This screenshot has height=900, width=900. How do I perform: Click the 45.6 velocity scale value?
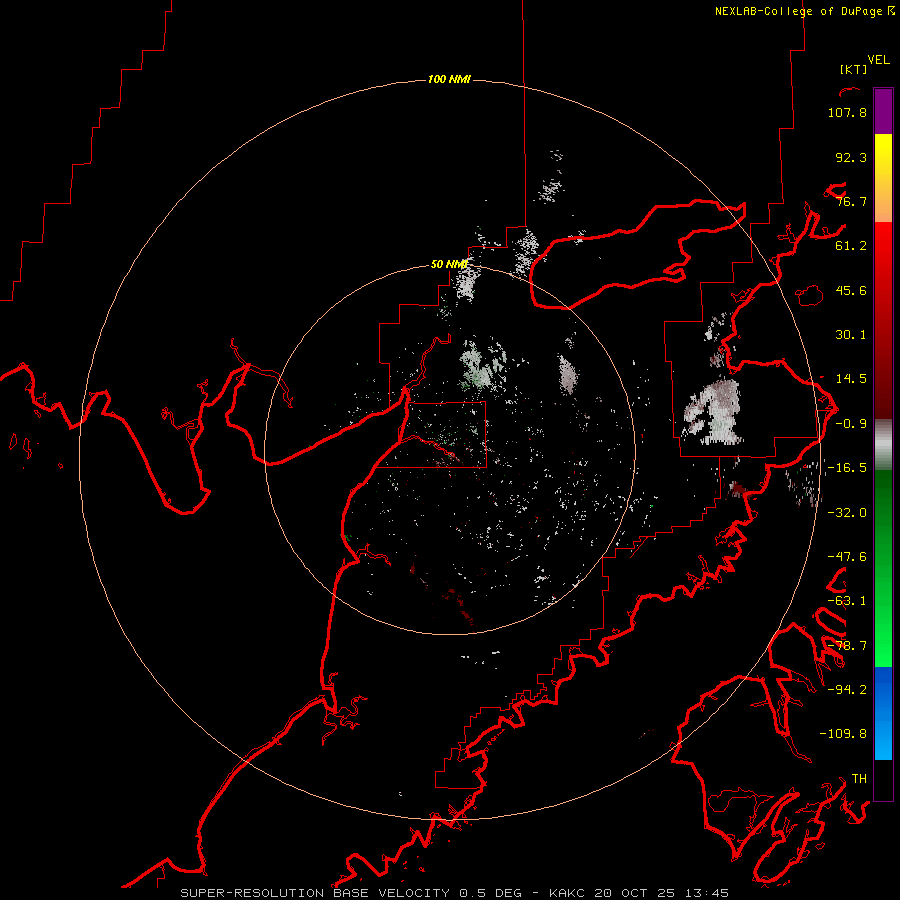pyautogui.click(x=851, y=290)
